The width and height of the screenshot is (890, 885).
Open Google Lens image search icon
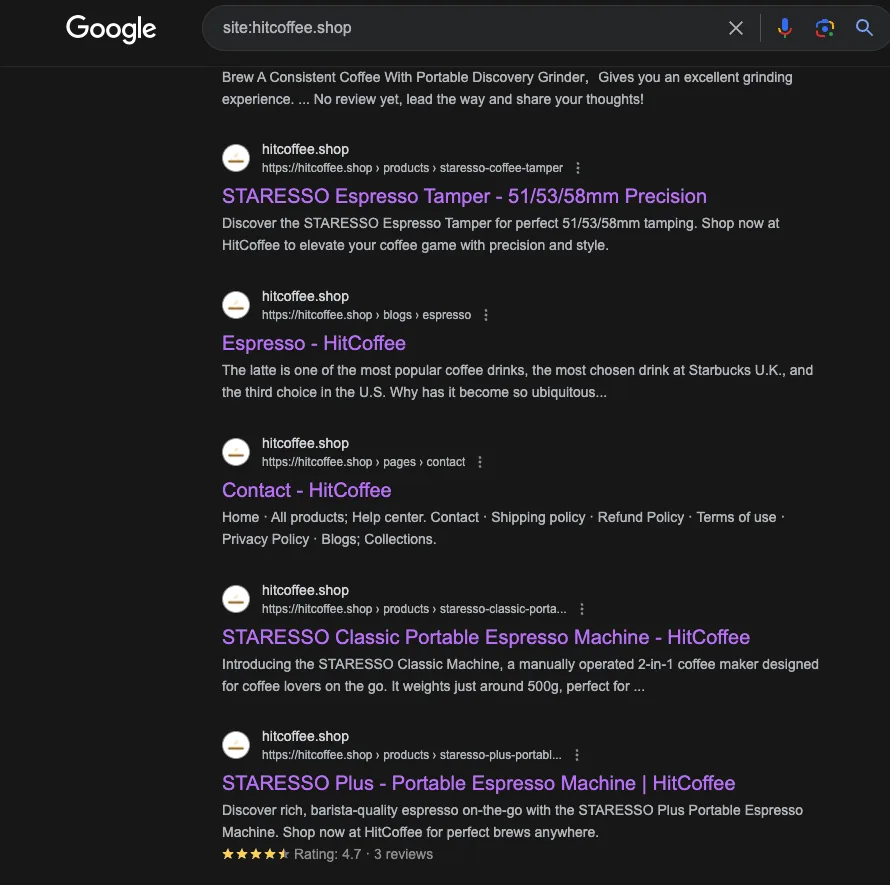(824, 28)
